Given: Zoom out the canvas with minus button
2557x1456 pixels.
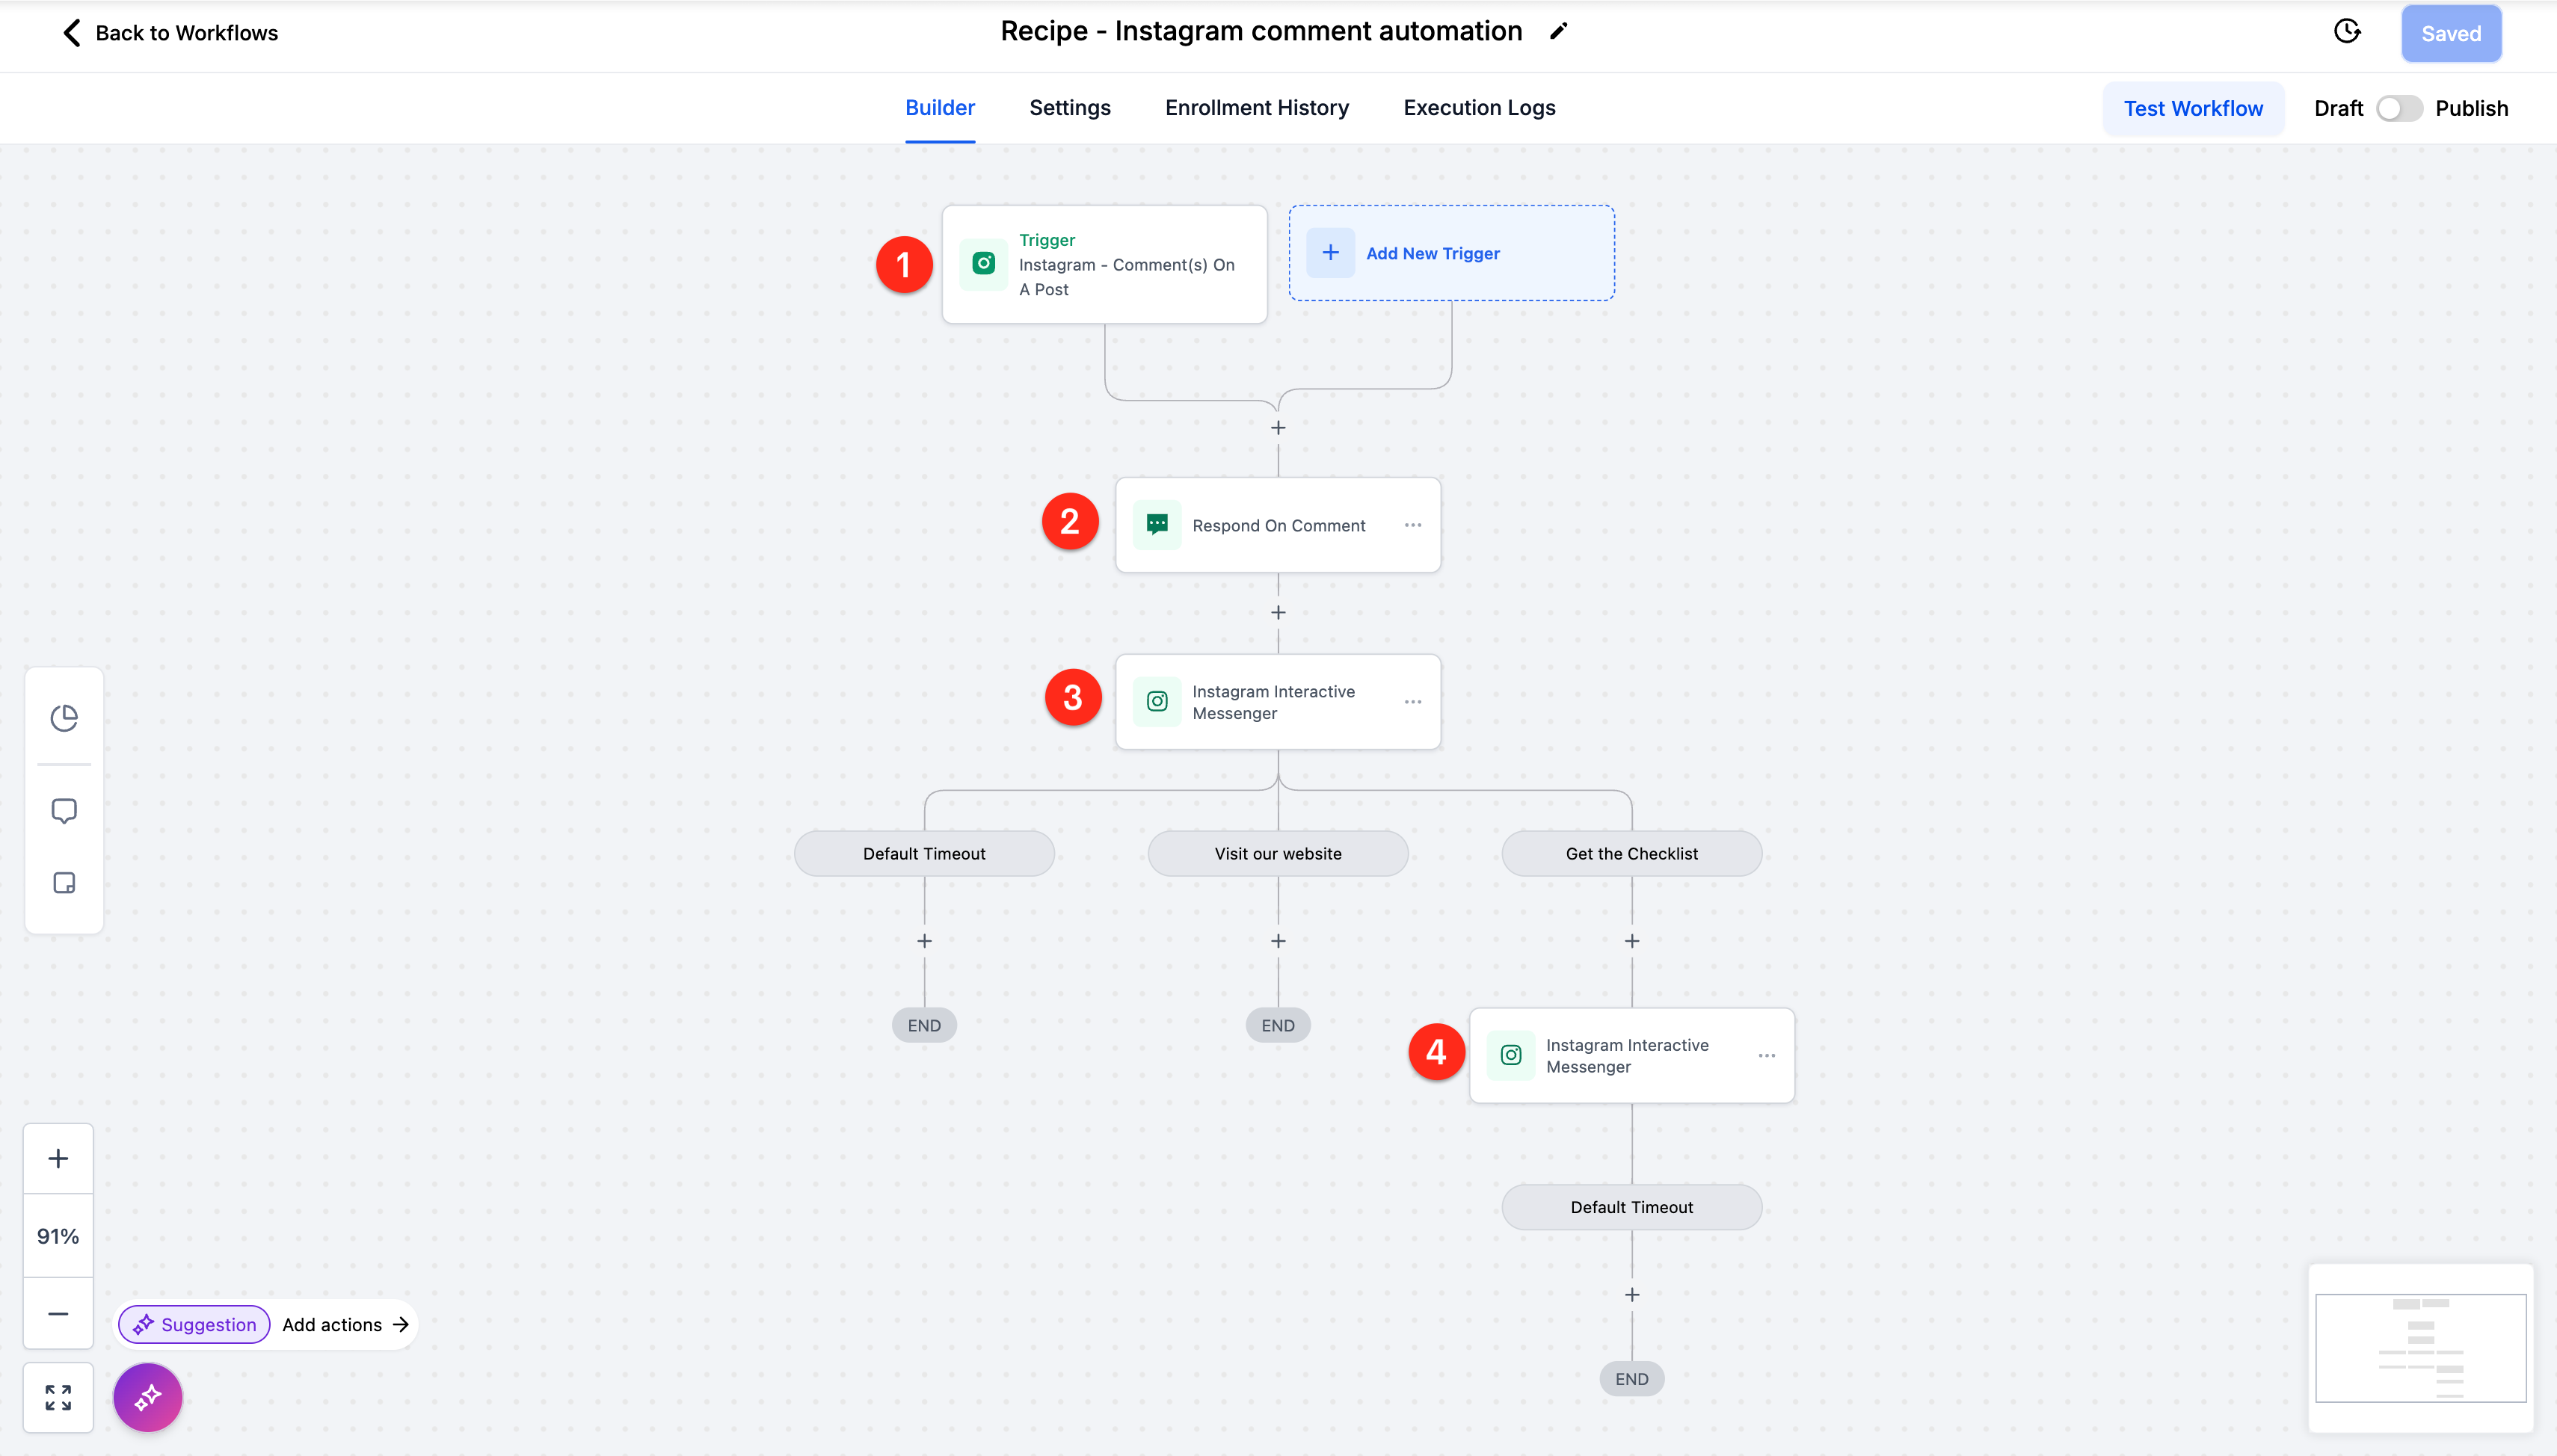Looking at the screenshot, I should click(x=58, y=1314).
